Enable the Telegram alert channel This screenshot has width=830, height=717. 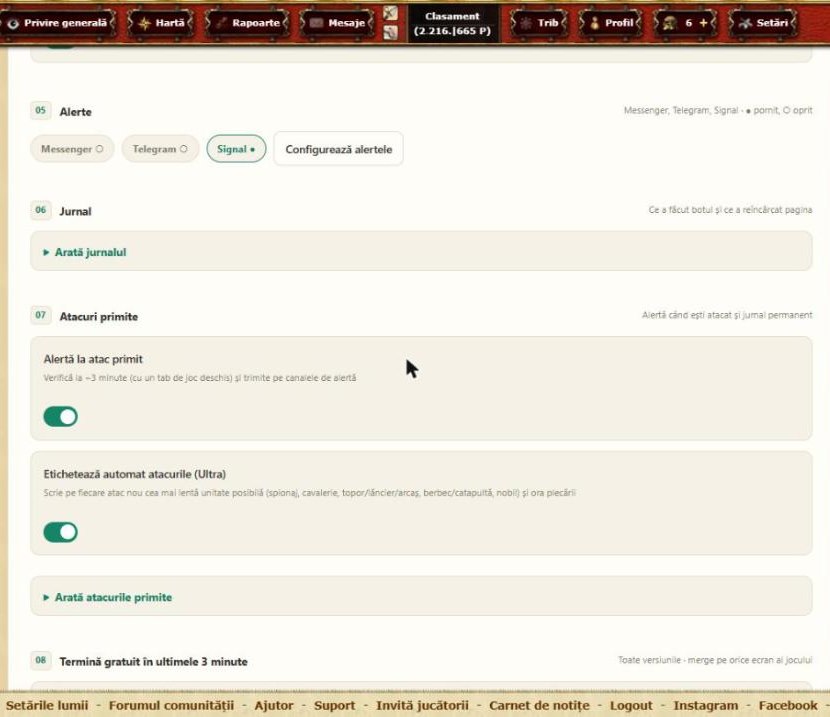click(160, 149)
